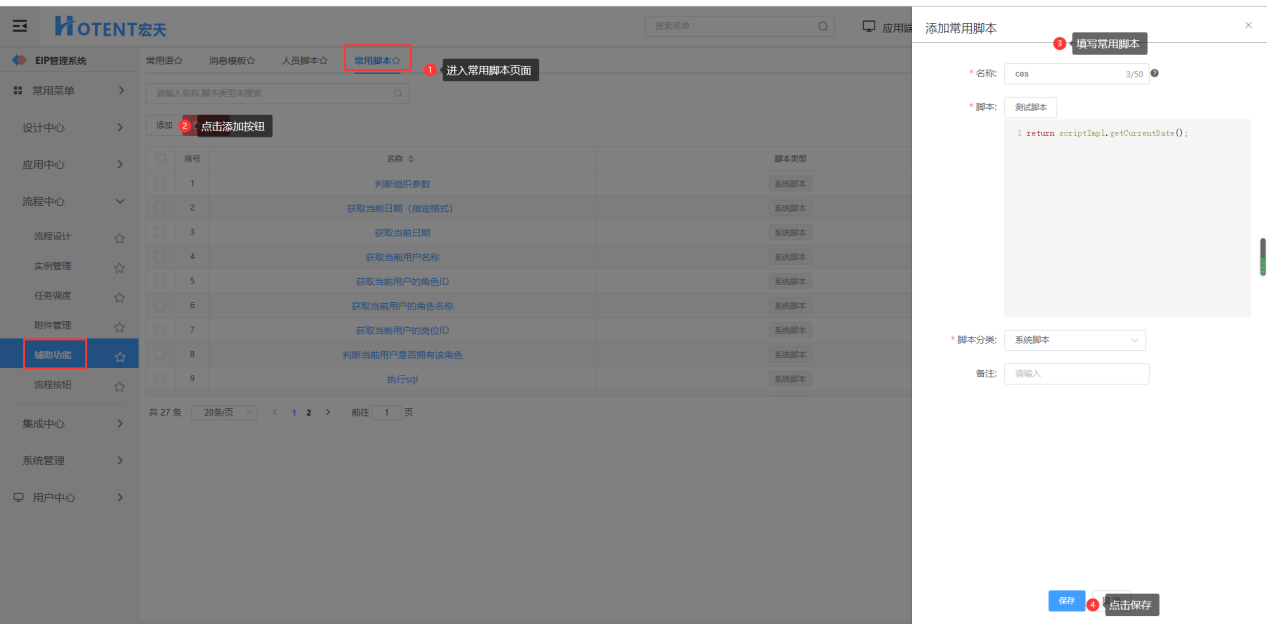Viewport: 1267px width, 624px height.
Task: Click the 测试脚本 button
Action: click(1030, 107)
